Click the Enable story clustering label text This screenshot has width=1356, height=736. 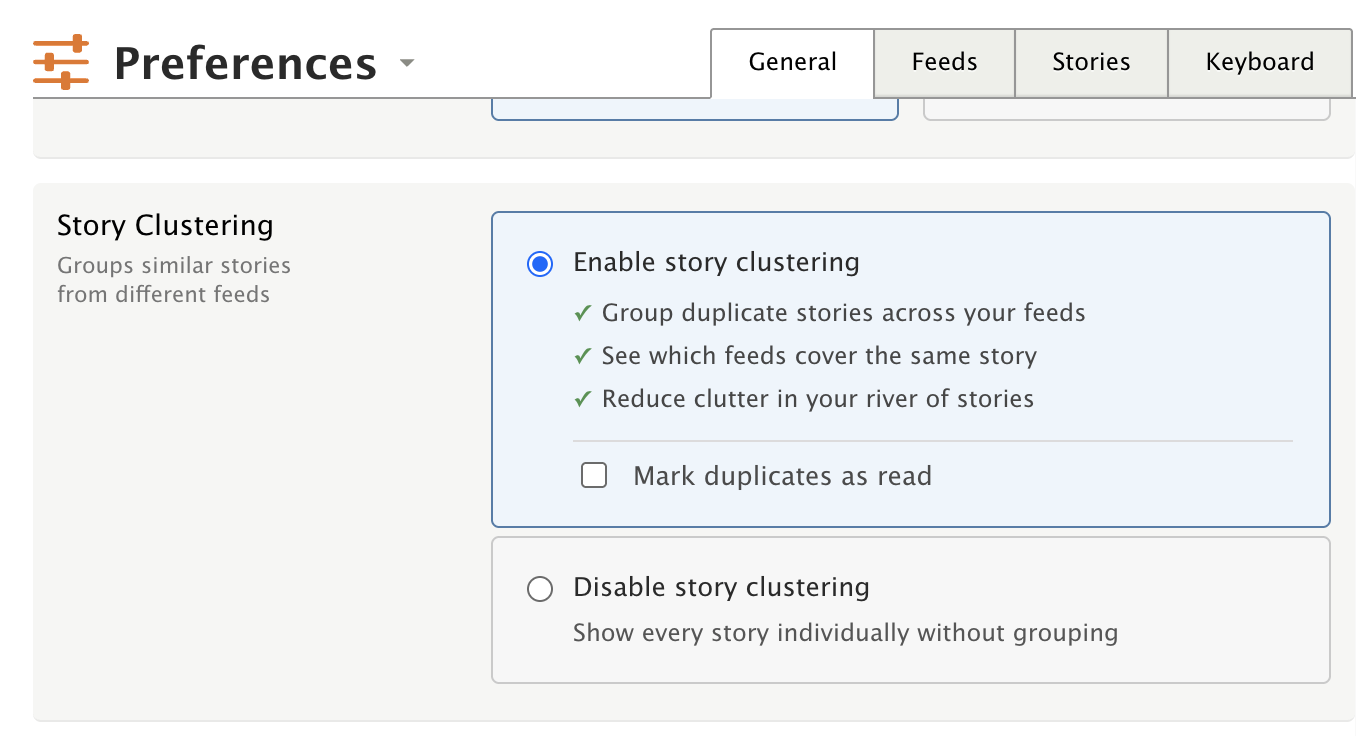716,263
